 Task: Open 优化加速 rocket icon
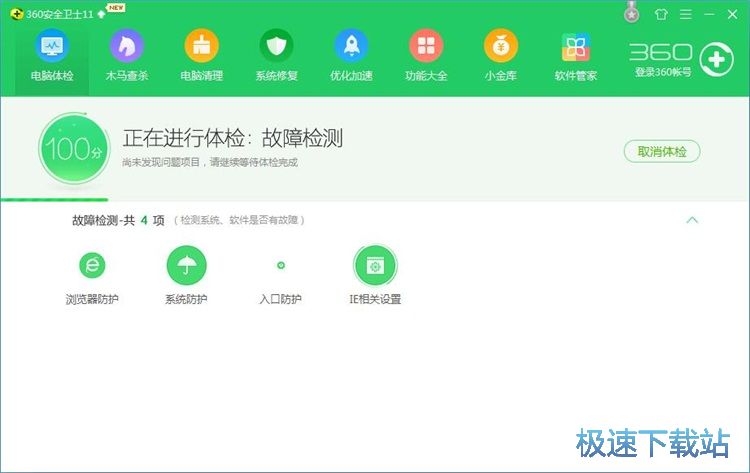[351, 46]
